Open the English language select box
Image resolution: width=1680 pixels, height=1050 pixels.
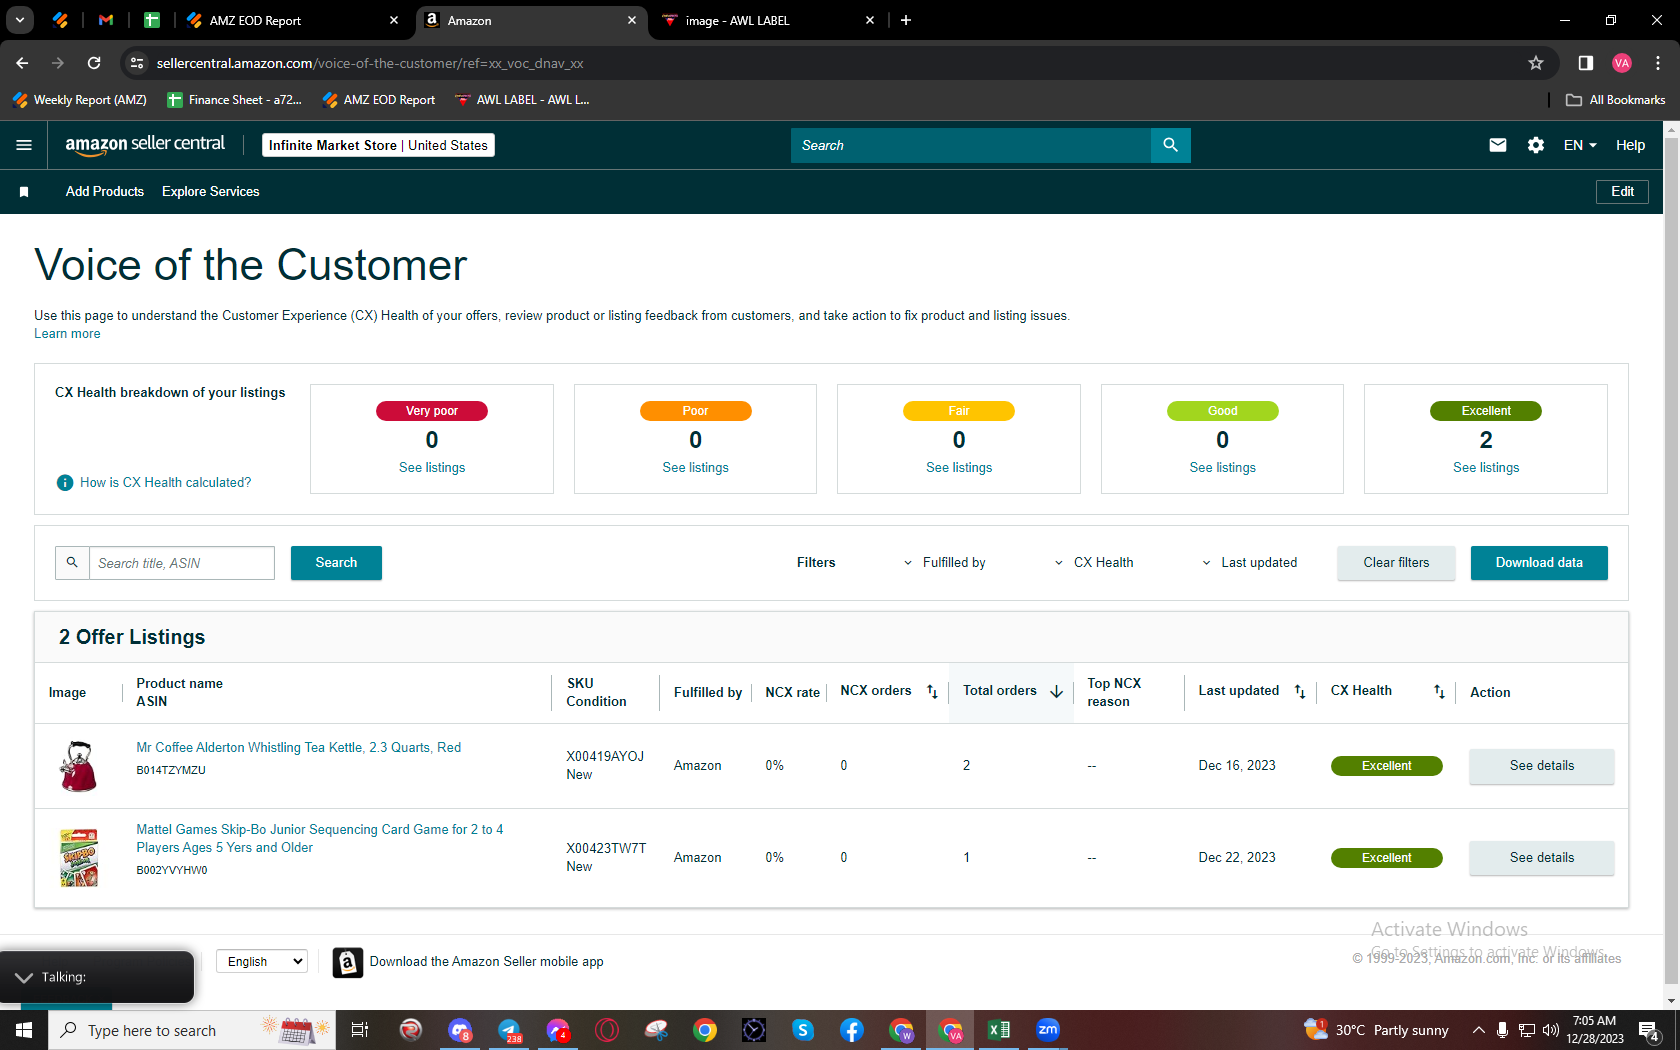click(x=262, y=962)
